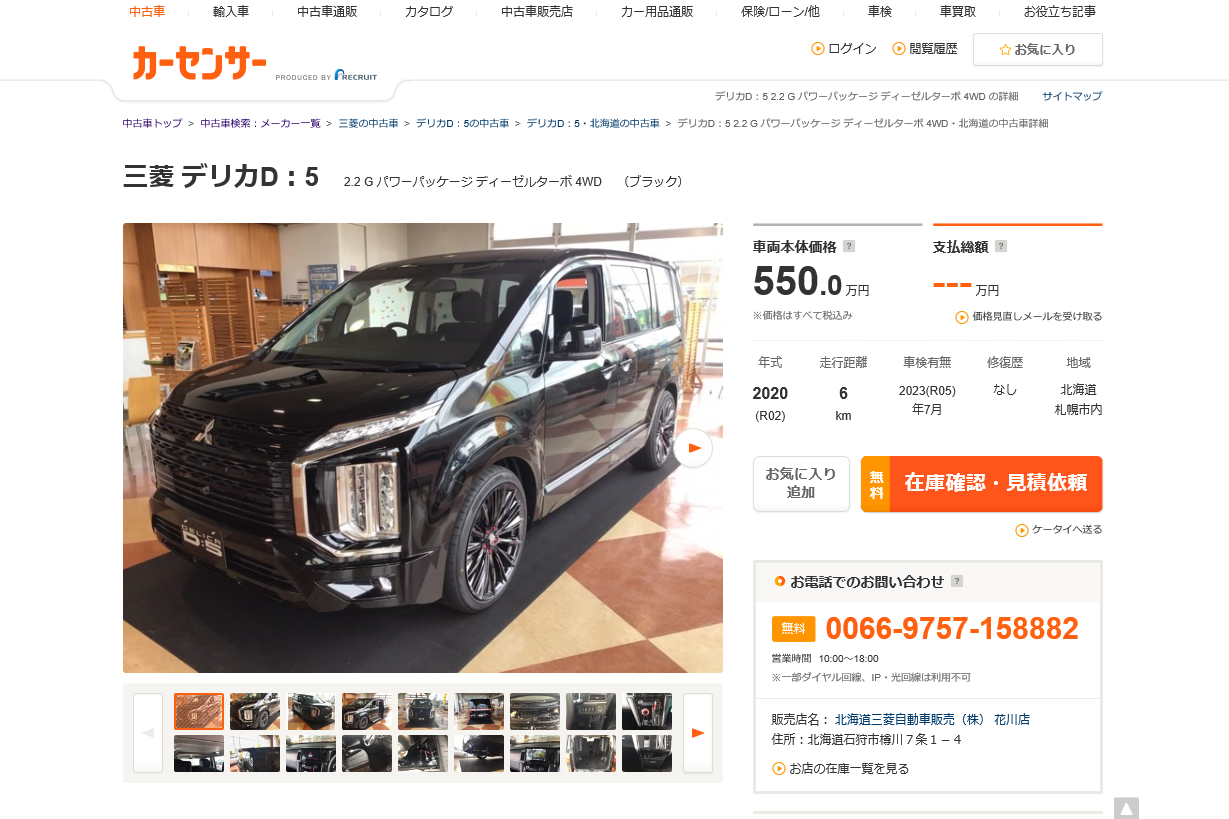Viewport: 1229px width, 819px height.
Task: Click help icon next to 車両本体価格
Action: 849,246
